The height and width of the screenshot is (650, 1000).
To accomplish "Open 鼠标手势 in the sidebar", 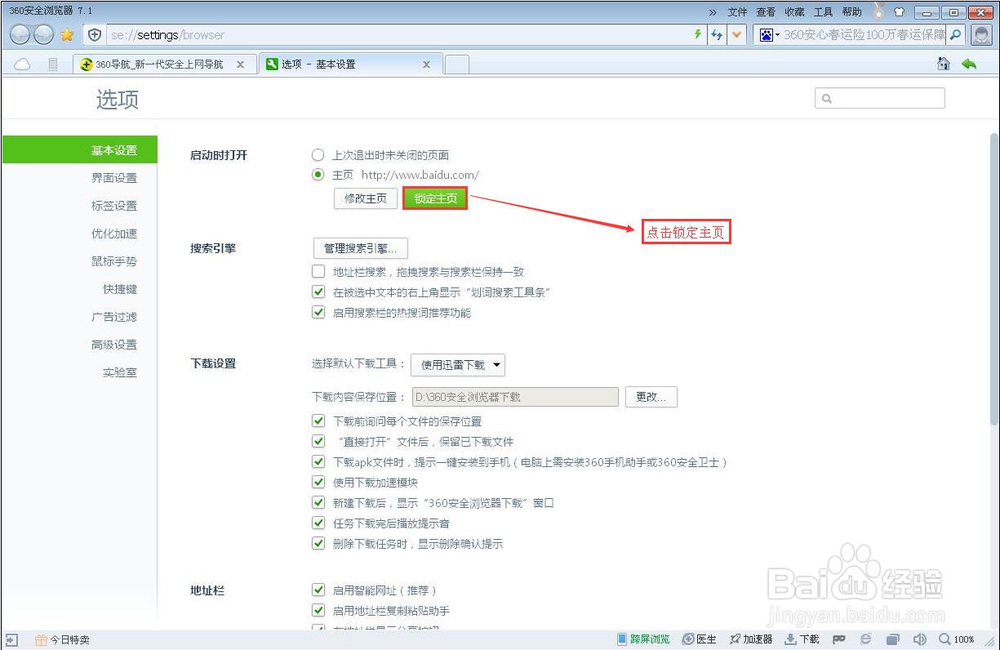I will coord(114,262).
